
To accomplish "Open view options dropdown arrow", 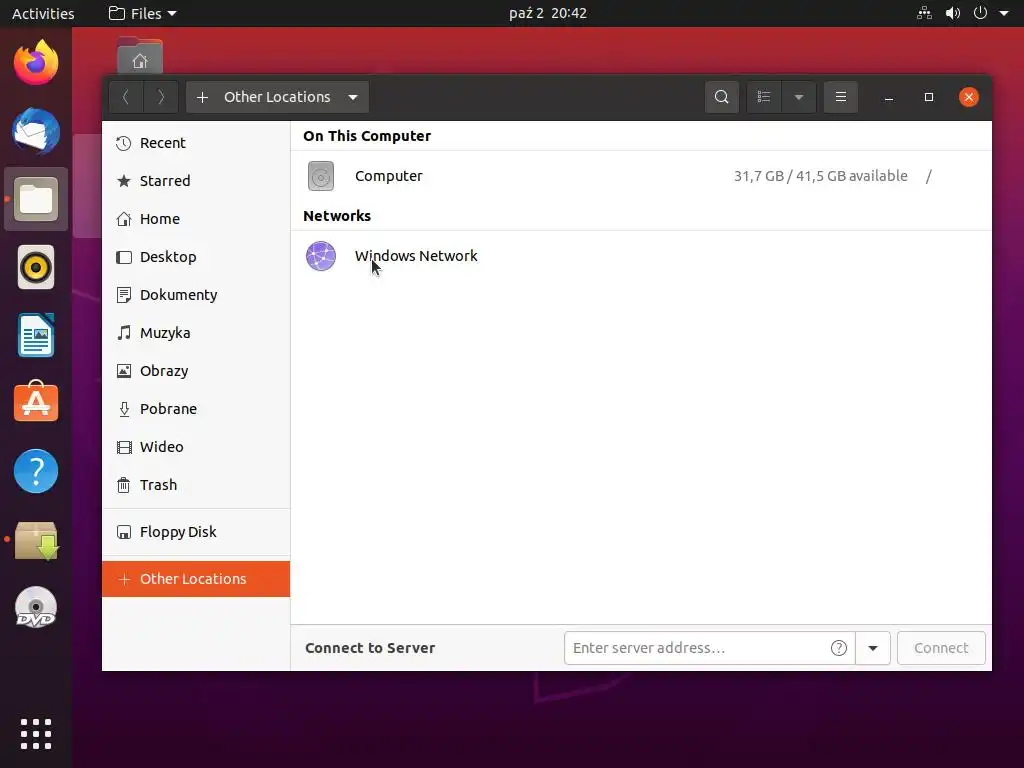I will pos(799,97).
